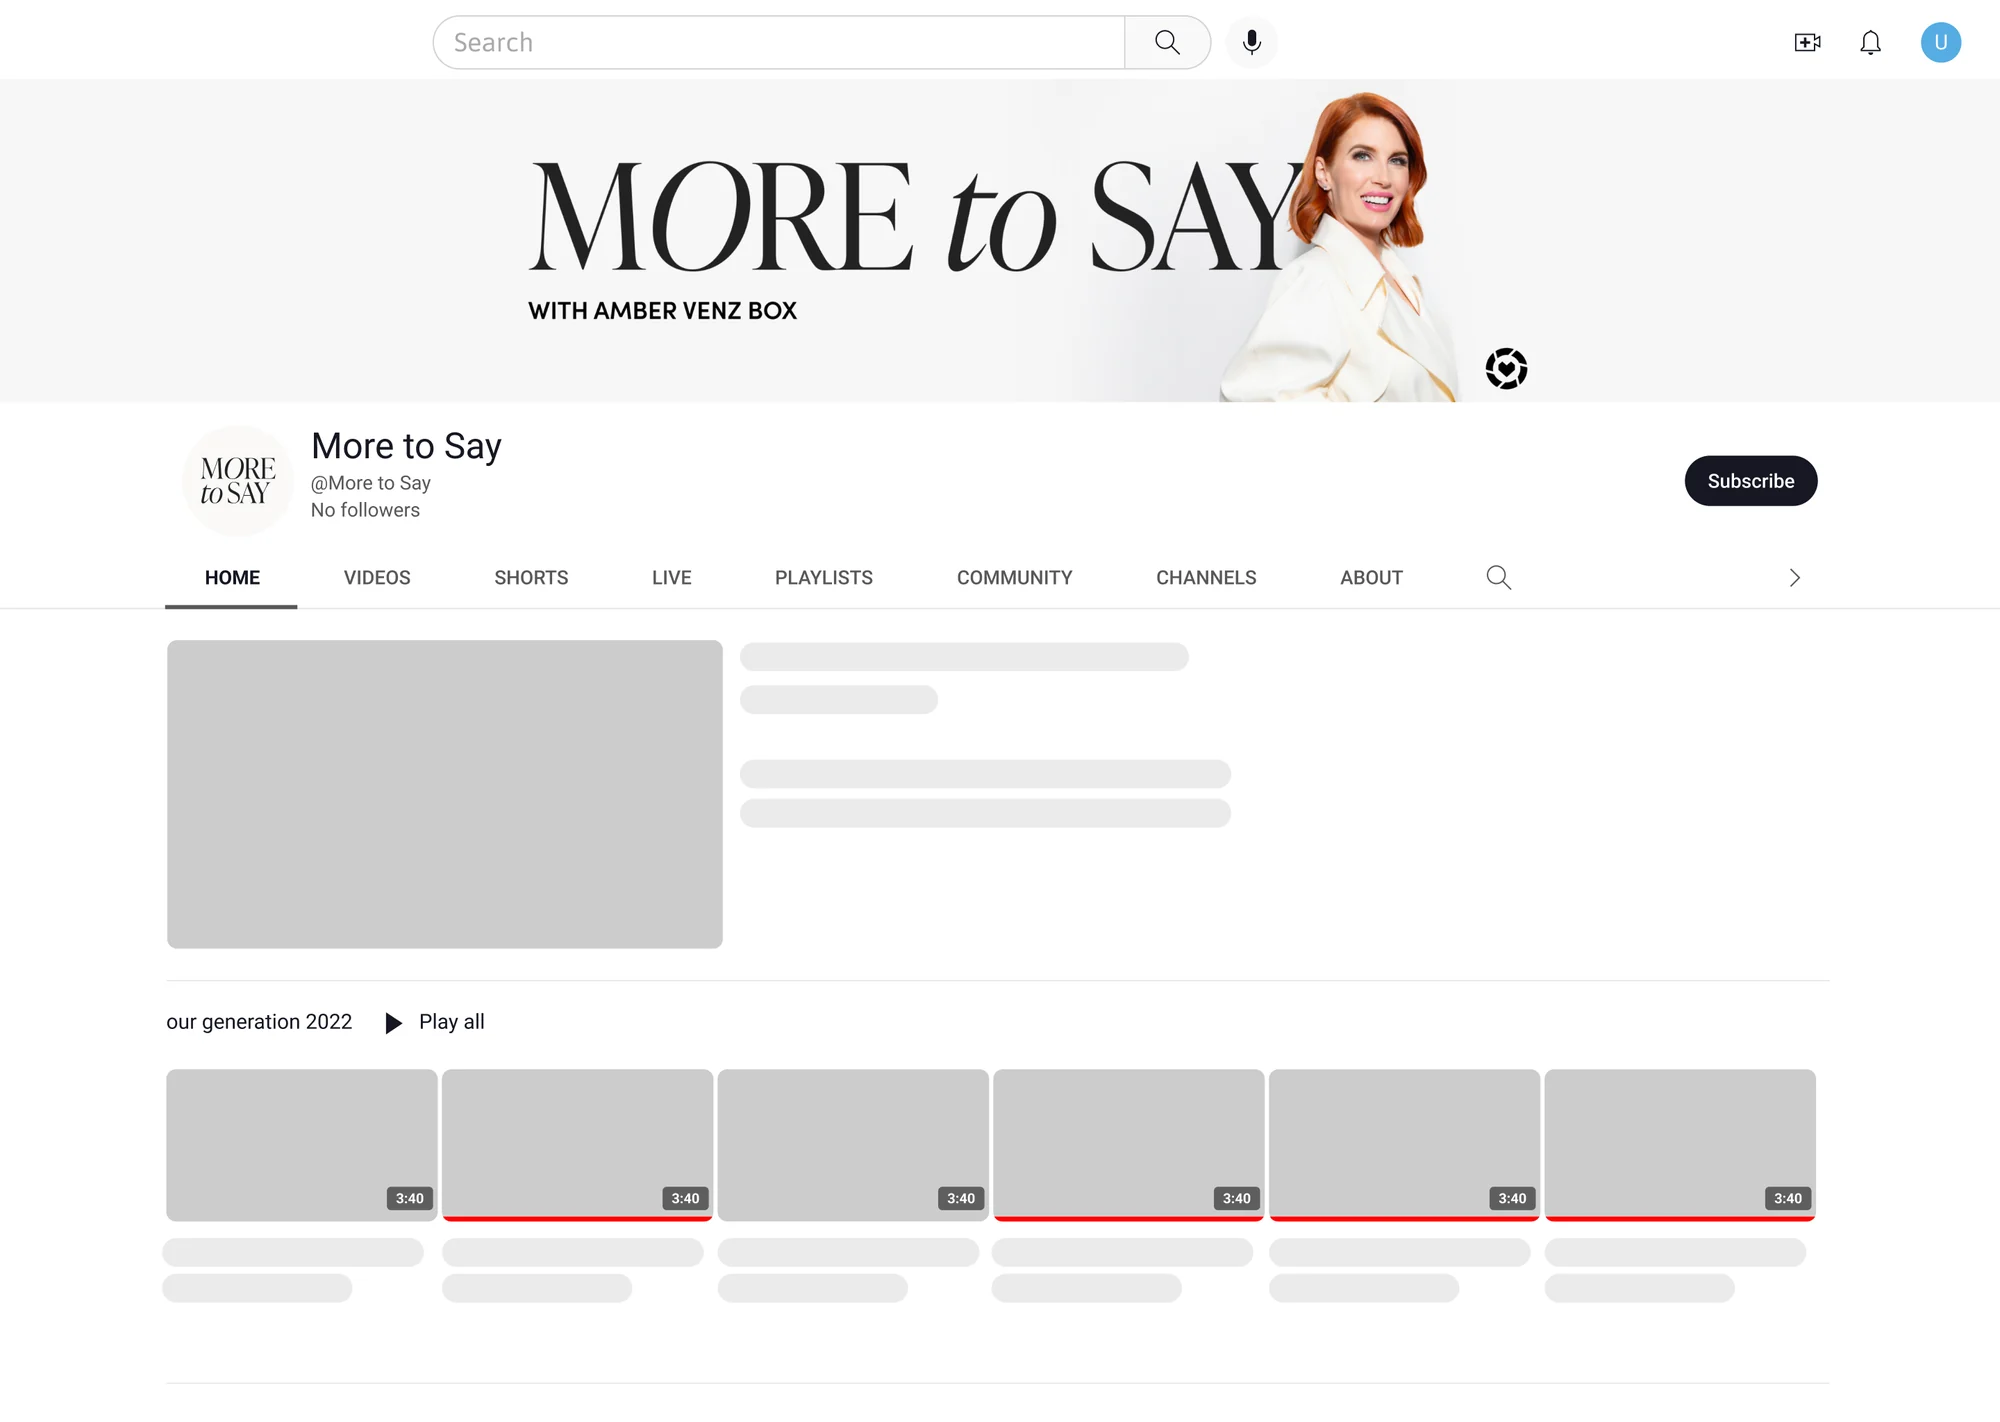Open the COMMUNITY tab

(1014, 577)
